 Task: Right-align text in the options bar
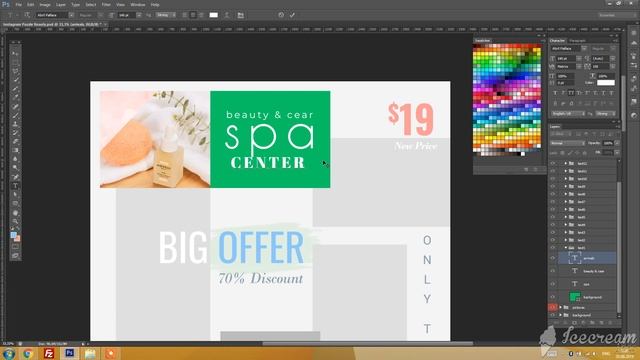pyautogui.click(x=201, y=15)
